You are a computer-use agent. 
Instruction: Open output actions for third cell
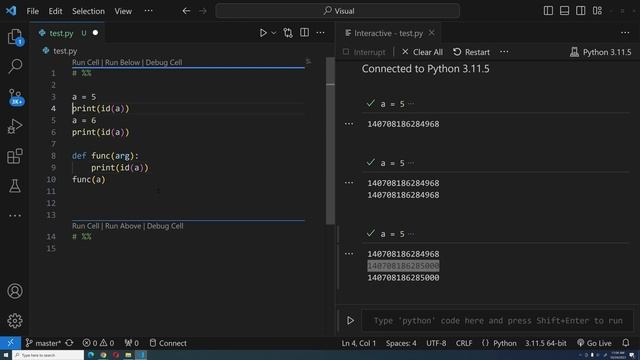pyautogui.click(x=349, y=253)
